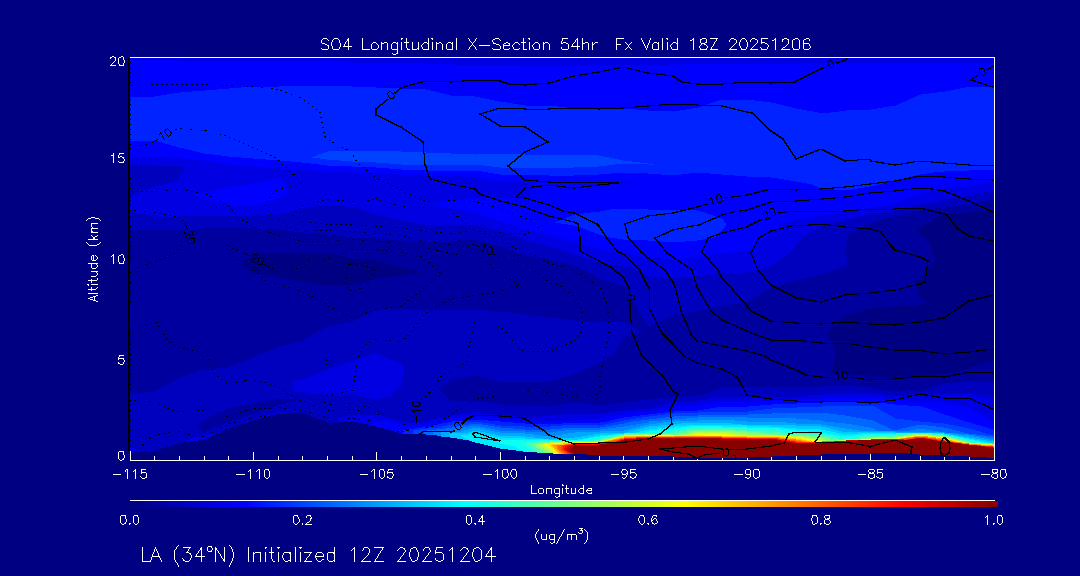Click the 0.0 value on the colorbar scale
The width and height of the screenshot is (1080, 576).
coord(130,520)
